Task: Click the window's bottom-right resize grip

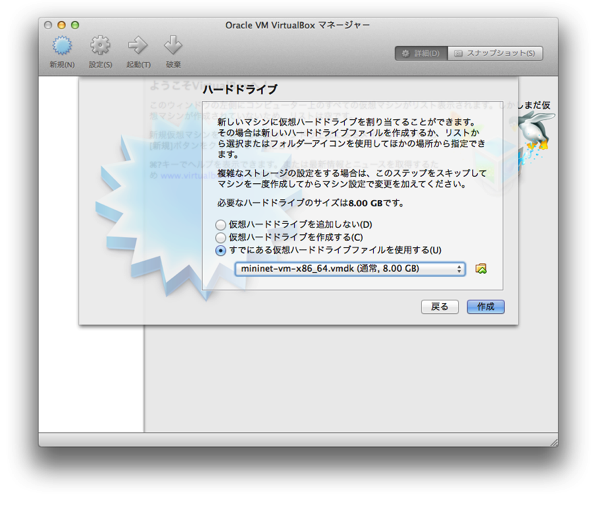Action: click(x=552, y=441)
